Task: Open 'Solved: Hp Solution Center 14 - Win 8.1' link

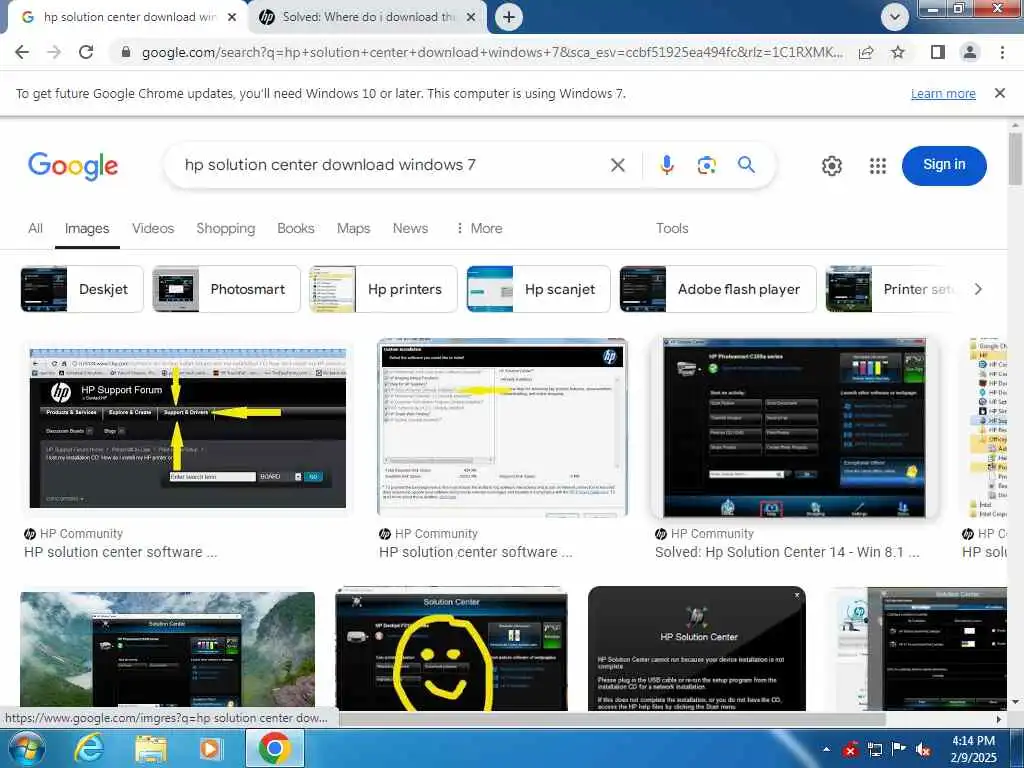Action: pos(787,552)
